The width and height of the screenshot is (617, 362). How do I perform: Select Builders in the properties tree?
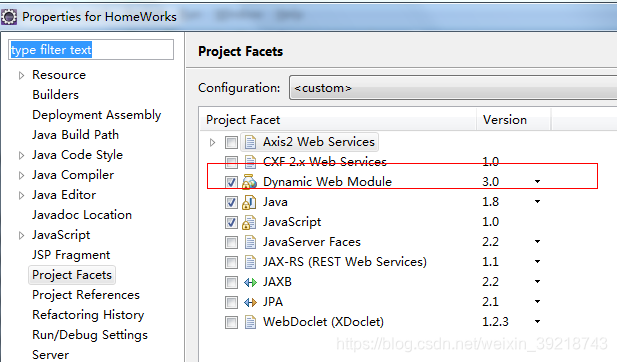click(55, 95)
